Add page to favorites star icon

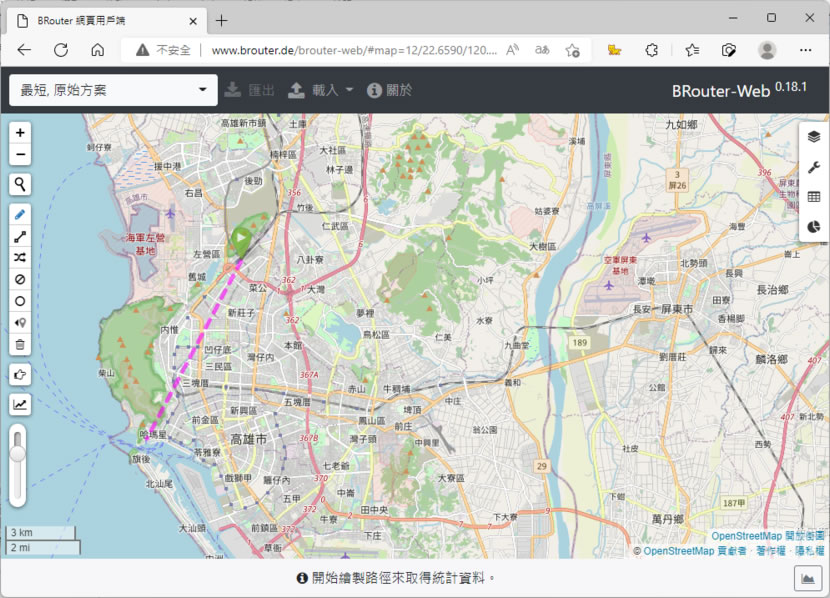click(572, 50)
